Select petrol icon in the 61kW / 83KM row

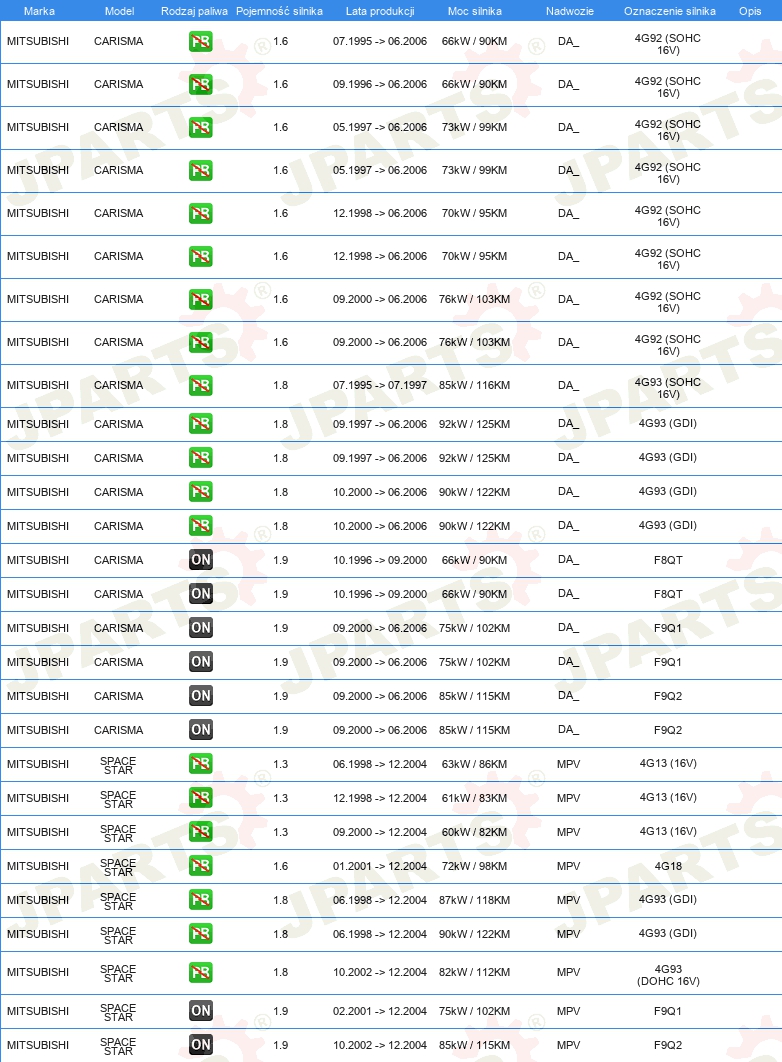tap(200, 798)
